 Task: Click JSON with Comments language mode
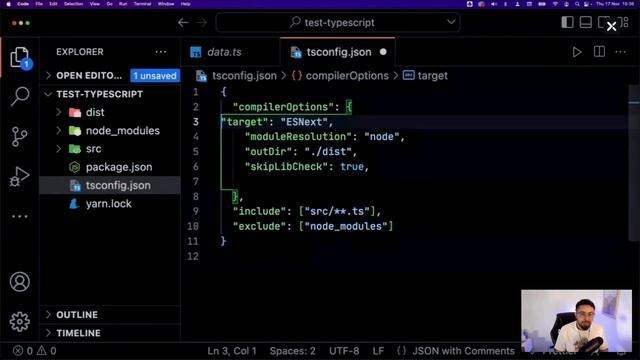(463, 351)
